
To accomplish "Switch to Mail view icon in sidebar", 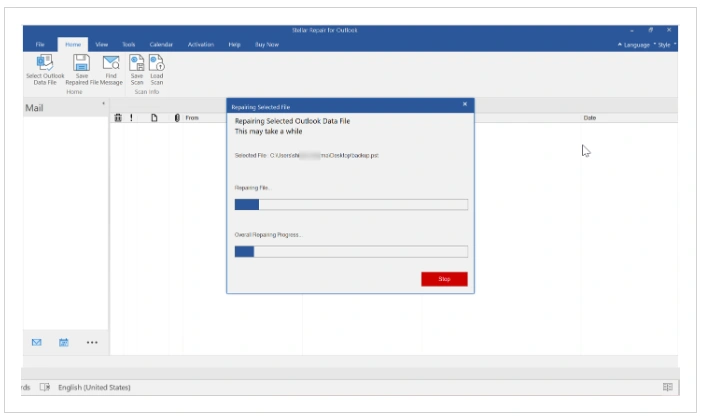I will pyautogui.click(x=37, y=342).
